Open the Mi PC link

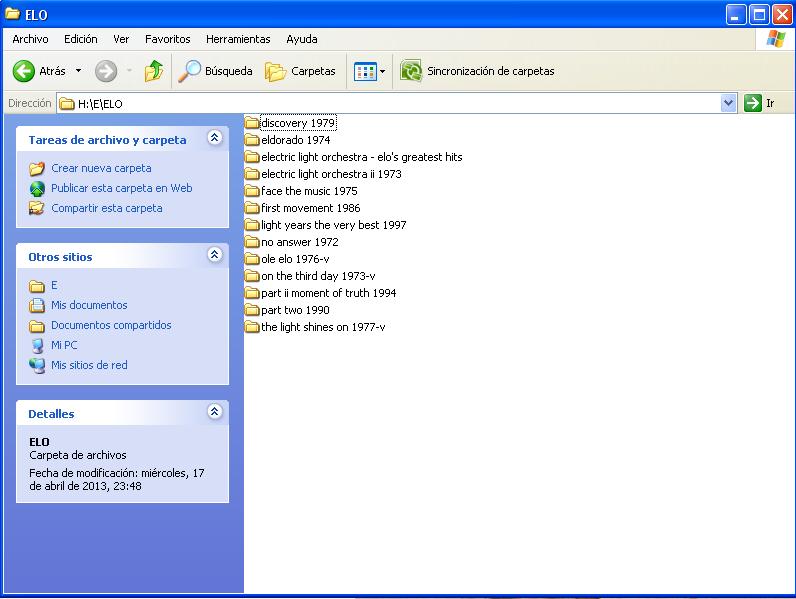click(64, 345)
